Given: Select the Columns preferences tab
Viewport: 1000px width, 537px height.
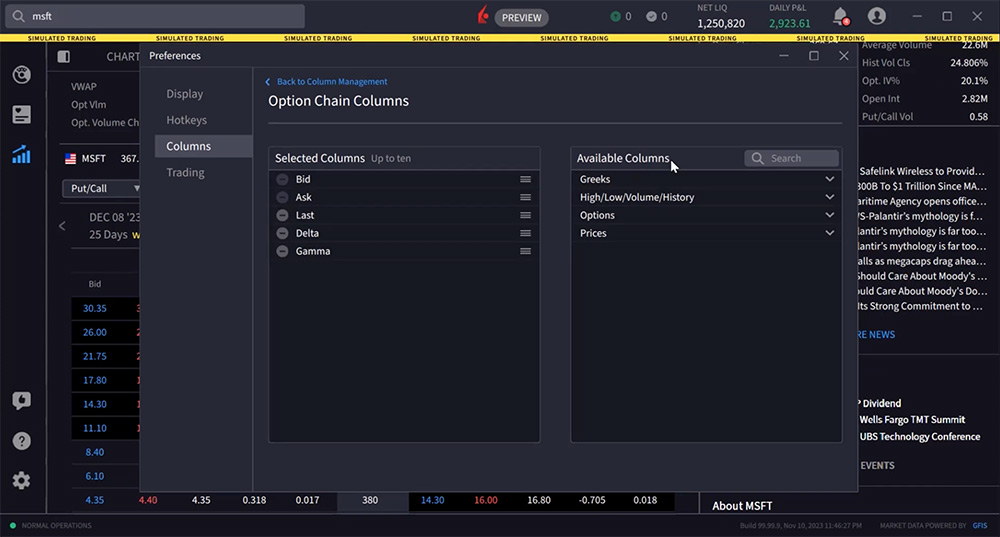Looking at the screenshot, I should [203, 146].
